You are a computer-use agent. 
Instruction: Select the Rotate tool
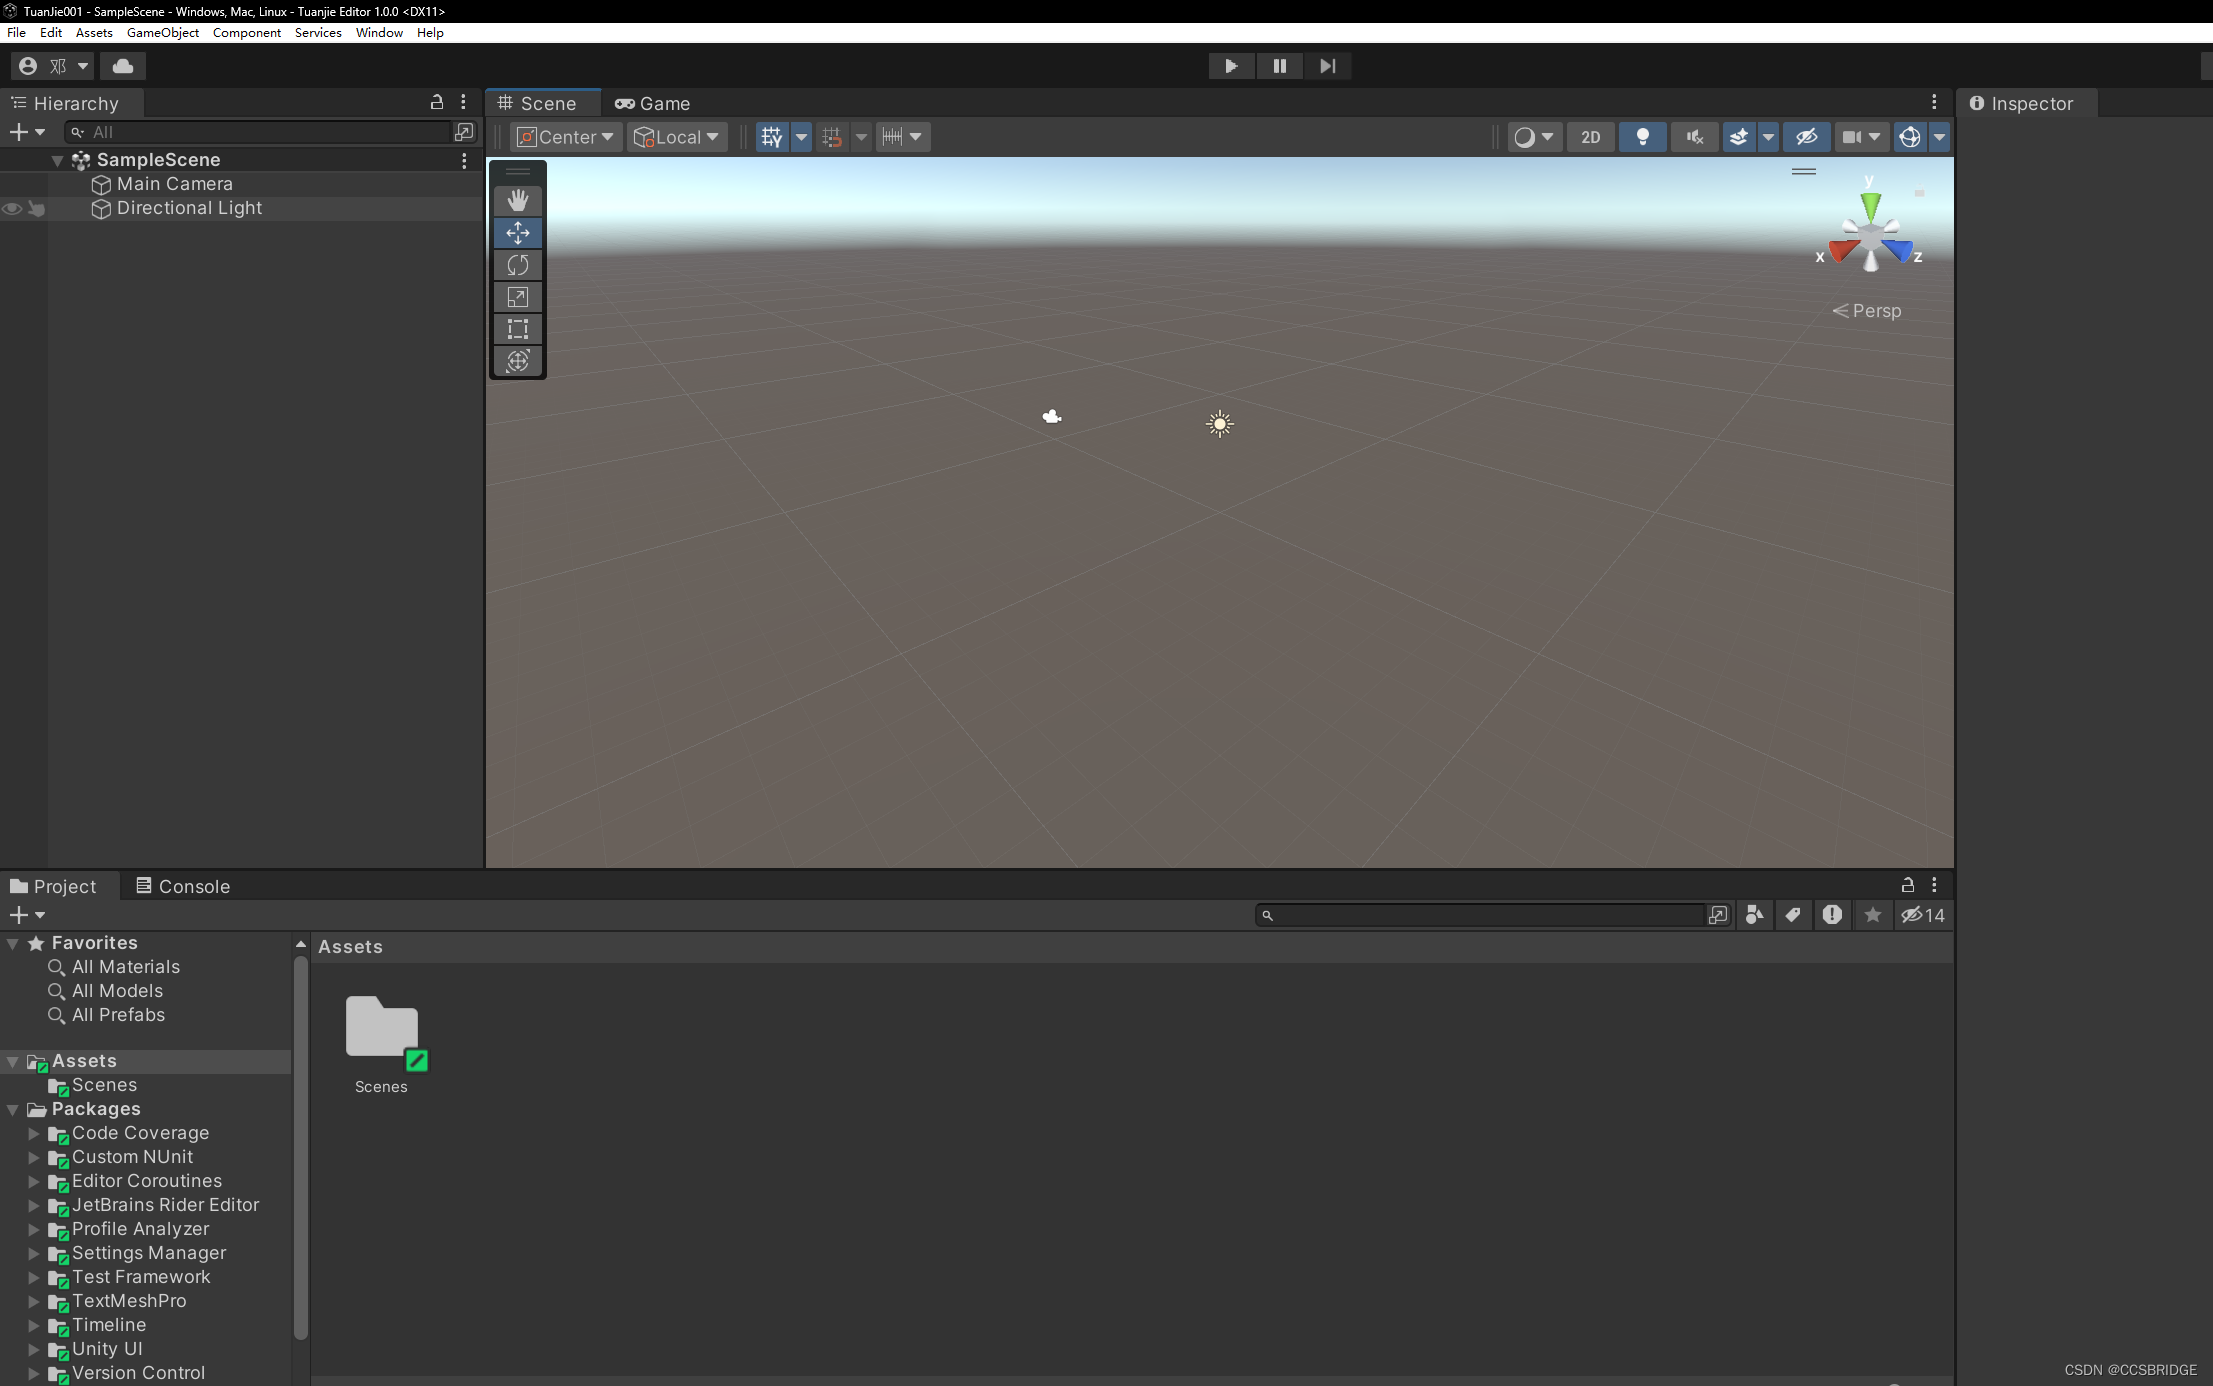pos(517,265)
